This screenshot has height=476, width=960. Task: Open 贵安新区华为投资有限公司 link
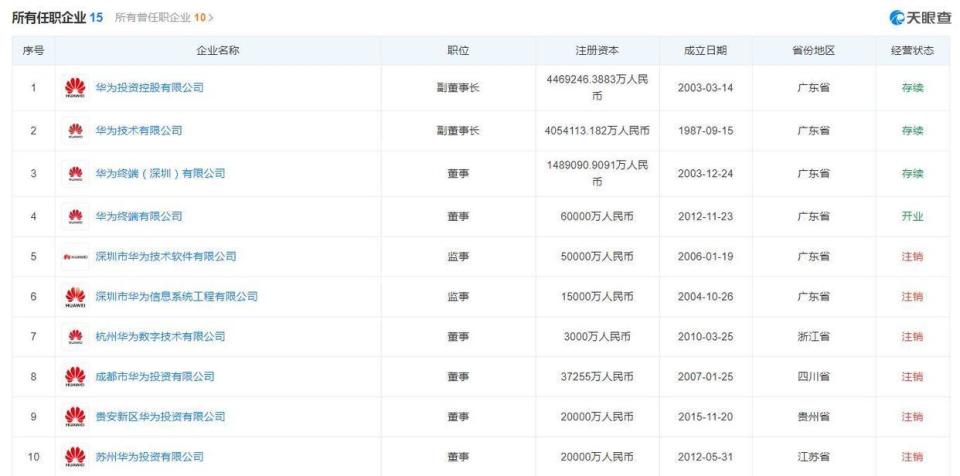pyautogui.click(x=160, y=417)
